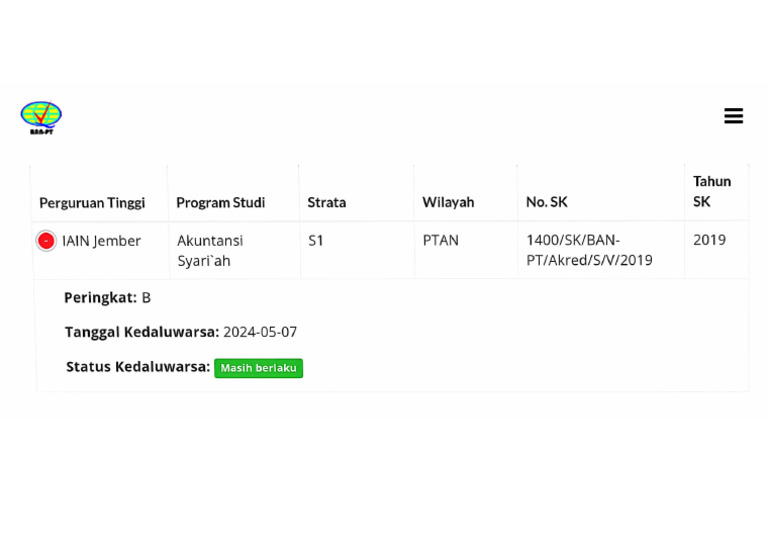Click the Status Kedaluwarsa label

[x=138, y=367]
